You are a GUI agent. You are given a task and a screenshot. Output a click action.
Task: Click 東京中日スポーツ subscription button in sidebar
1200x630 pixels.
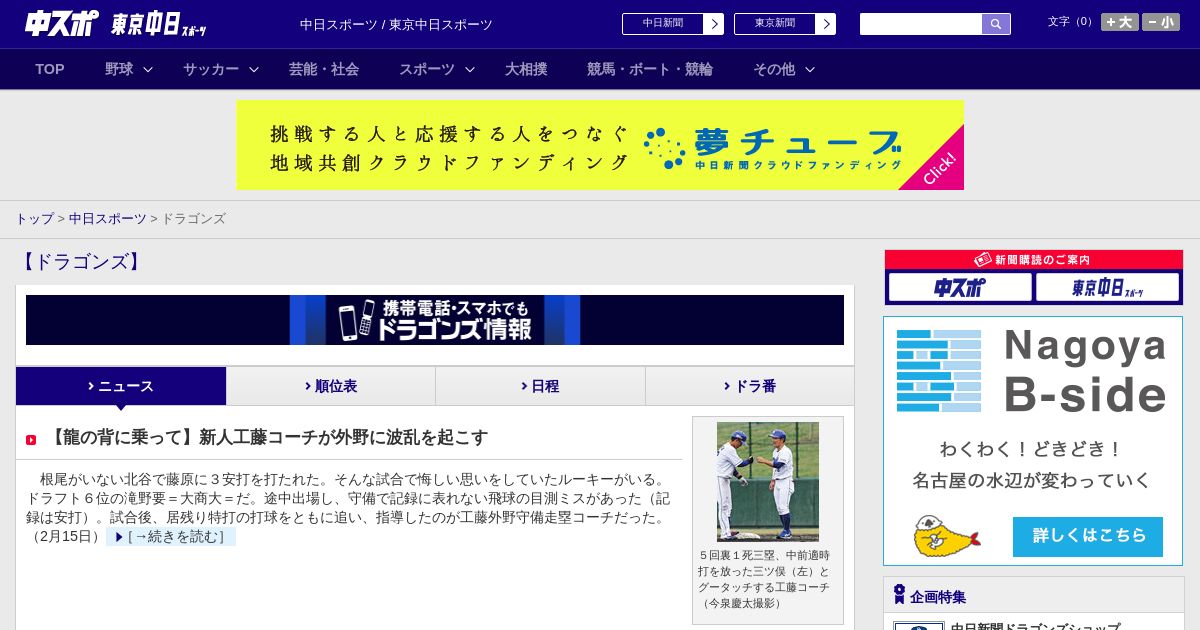click(1107, 288)
